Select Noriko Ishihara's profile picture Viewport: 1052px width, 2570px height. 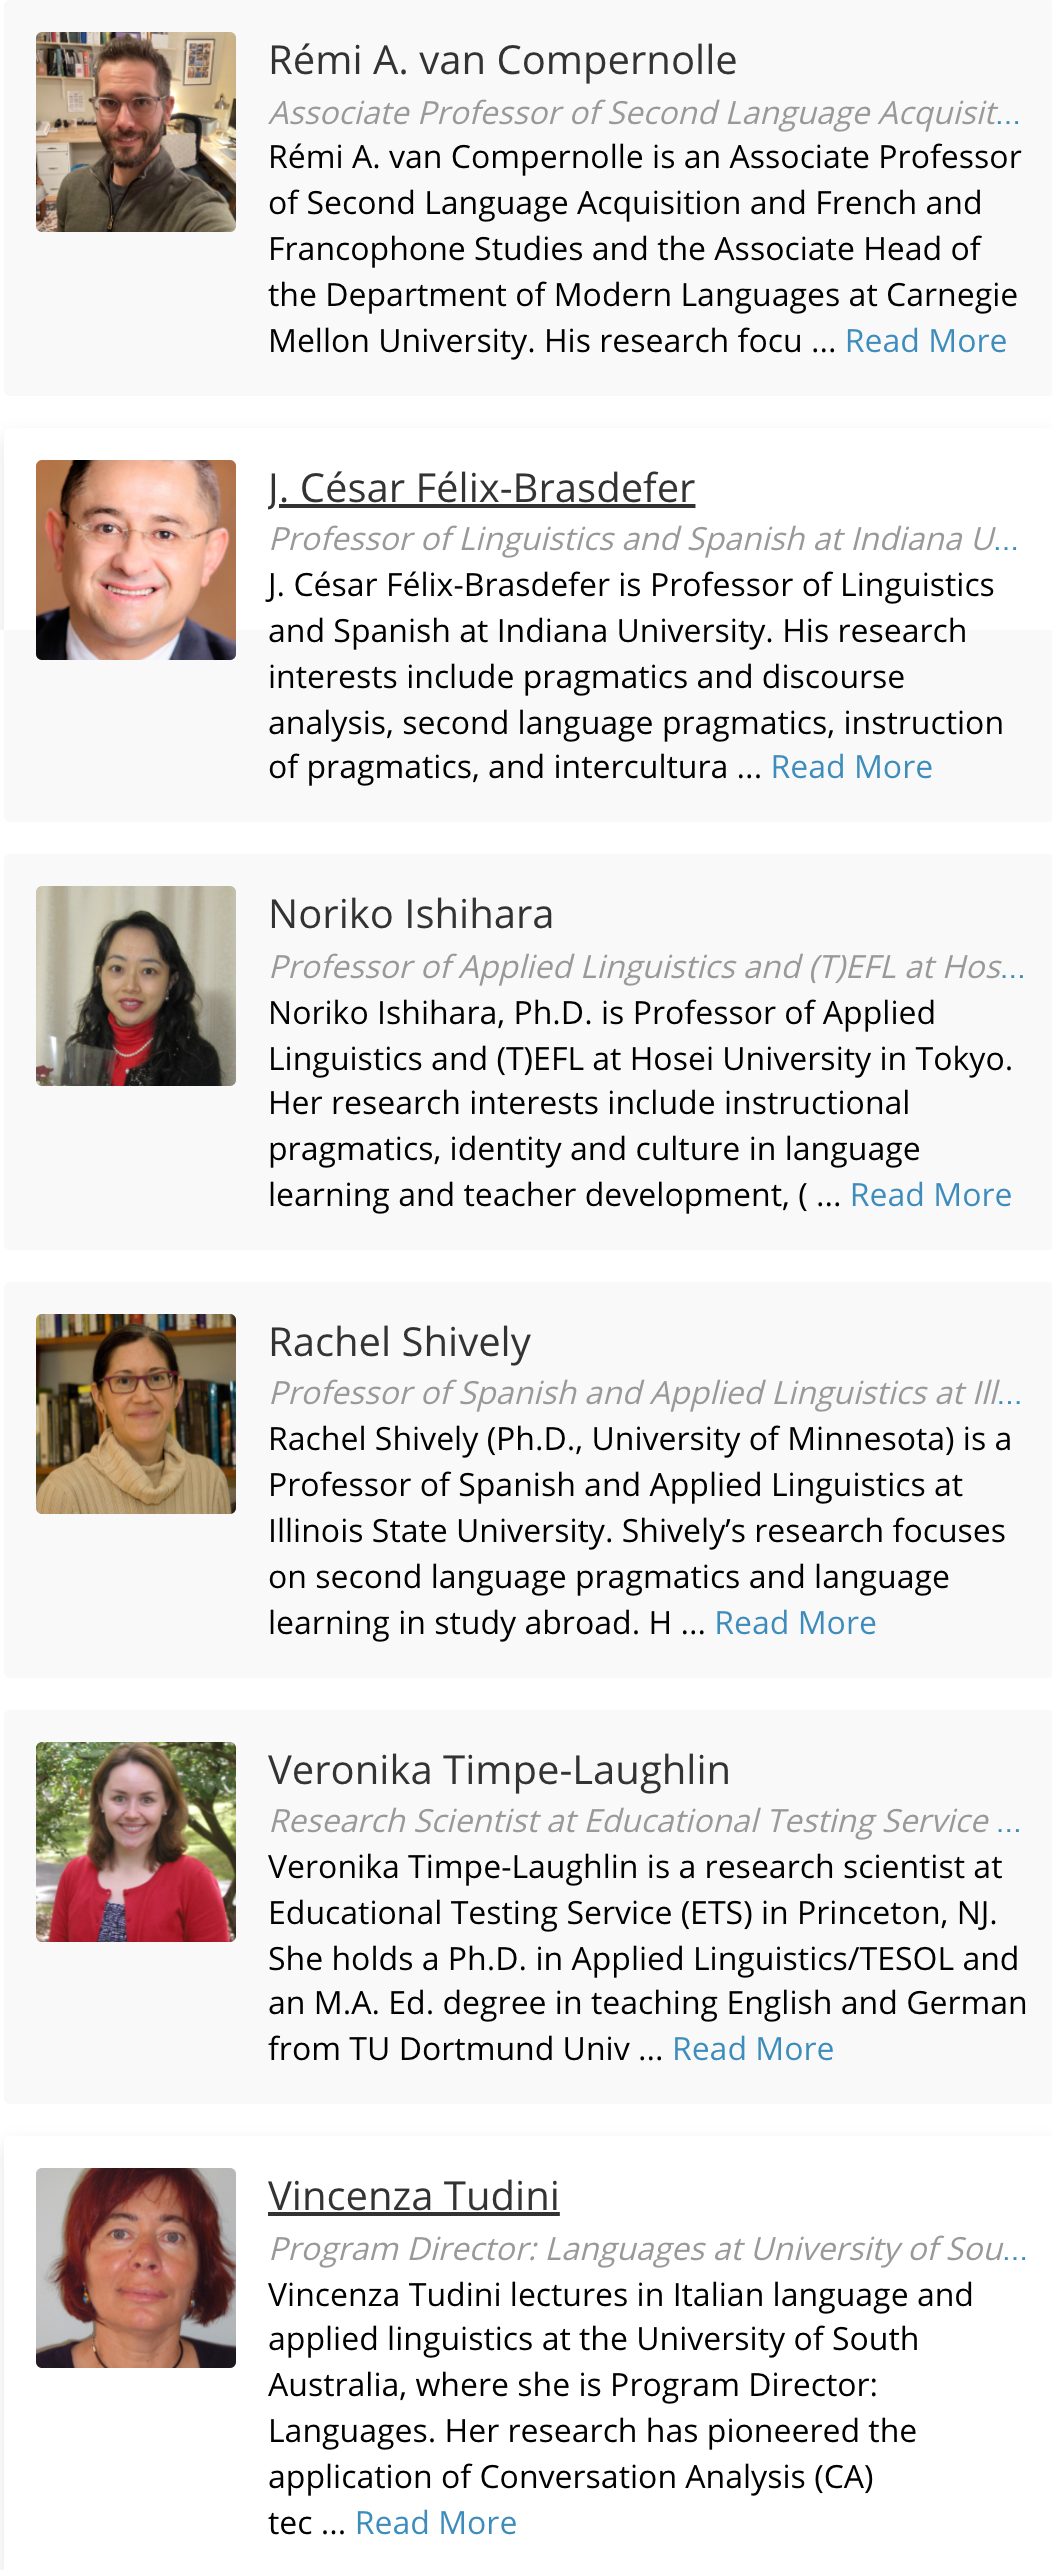(x=136, y=986)
